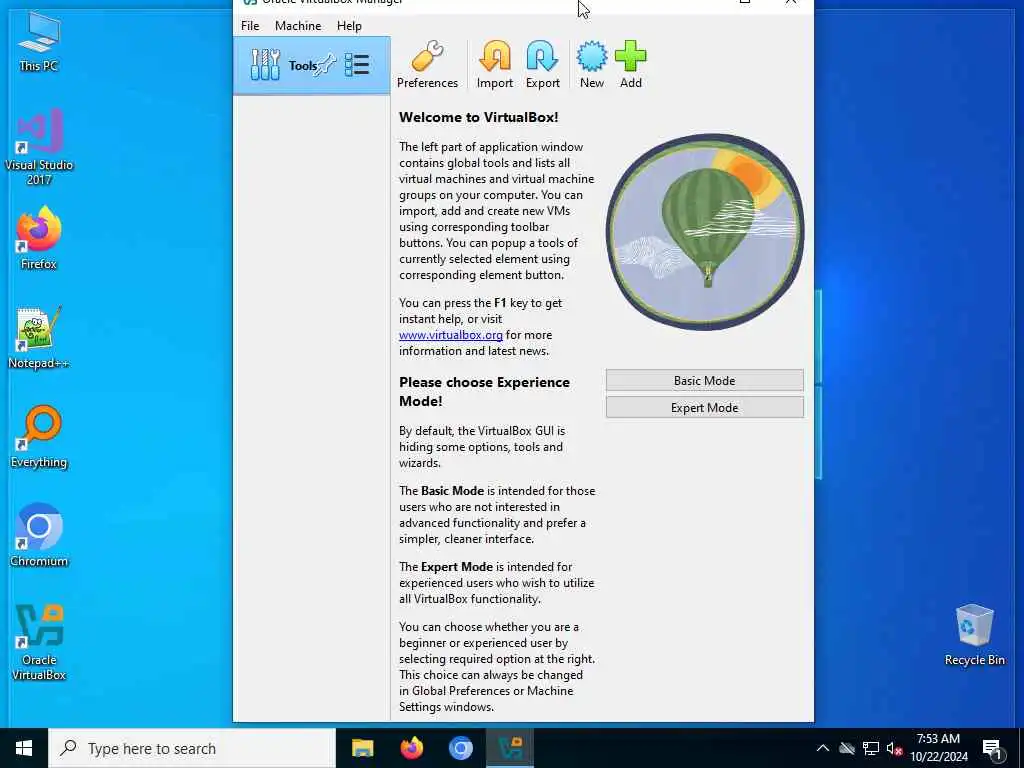
Task: Open the clock showing 7:53 AM
Action: (x=938, y=748)
